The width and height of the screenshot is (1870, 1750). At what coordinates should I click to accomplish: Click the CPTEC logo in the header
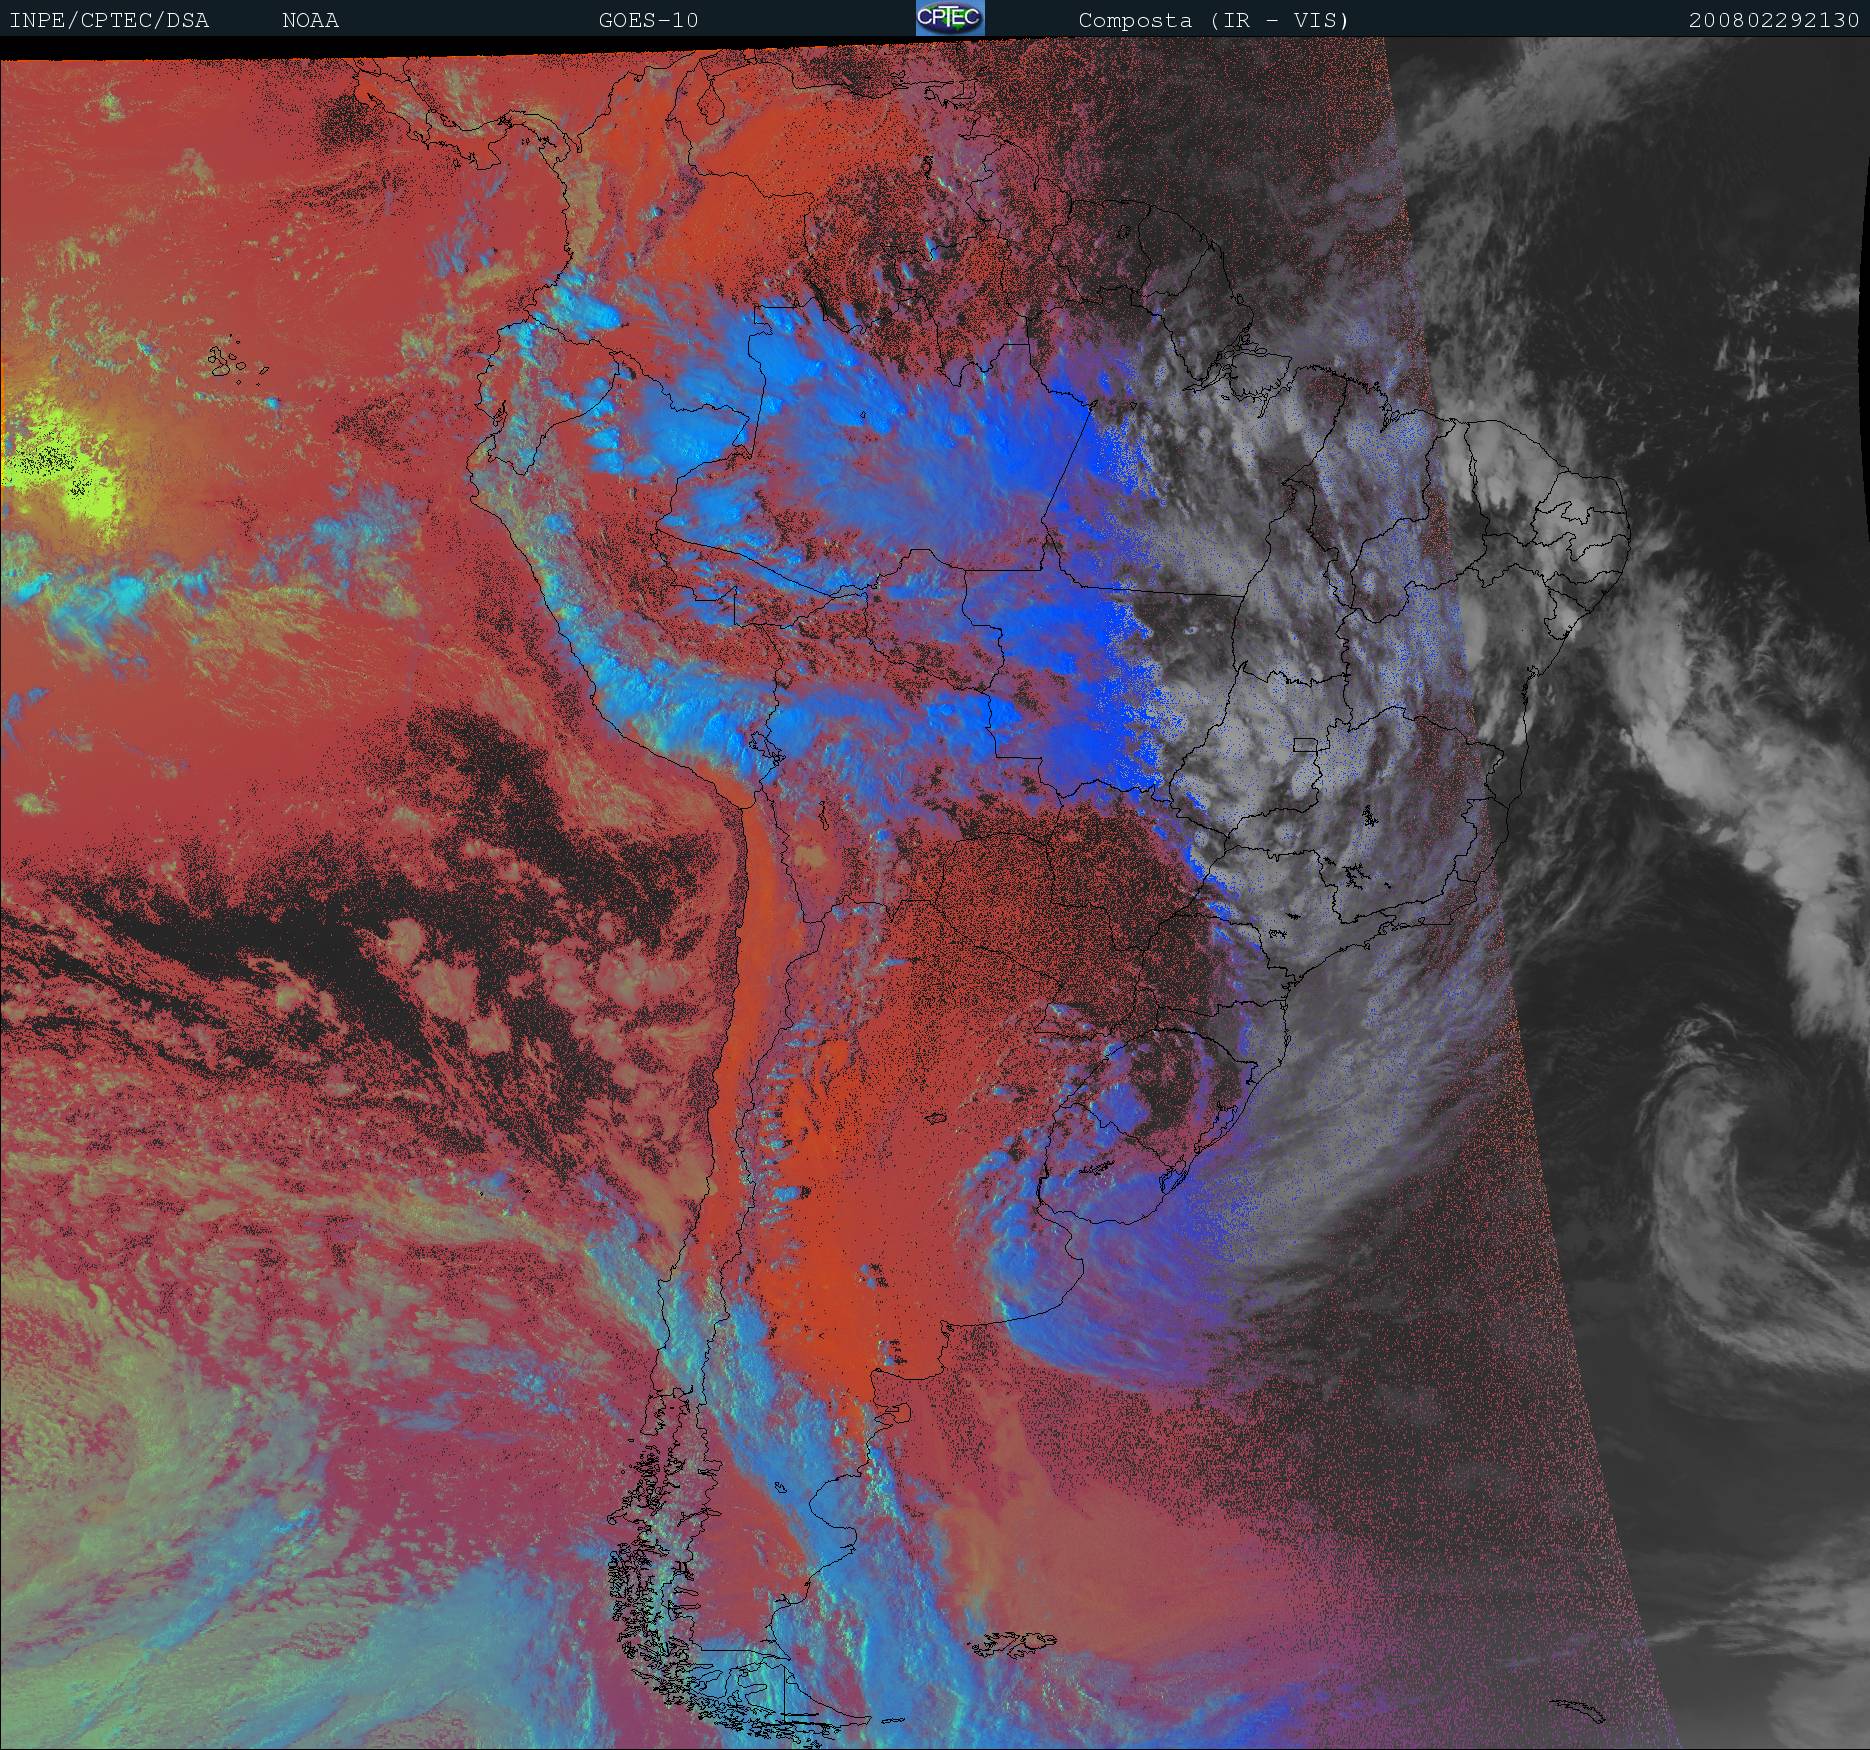pos(949,18)
